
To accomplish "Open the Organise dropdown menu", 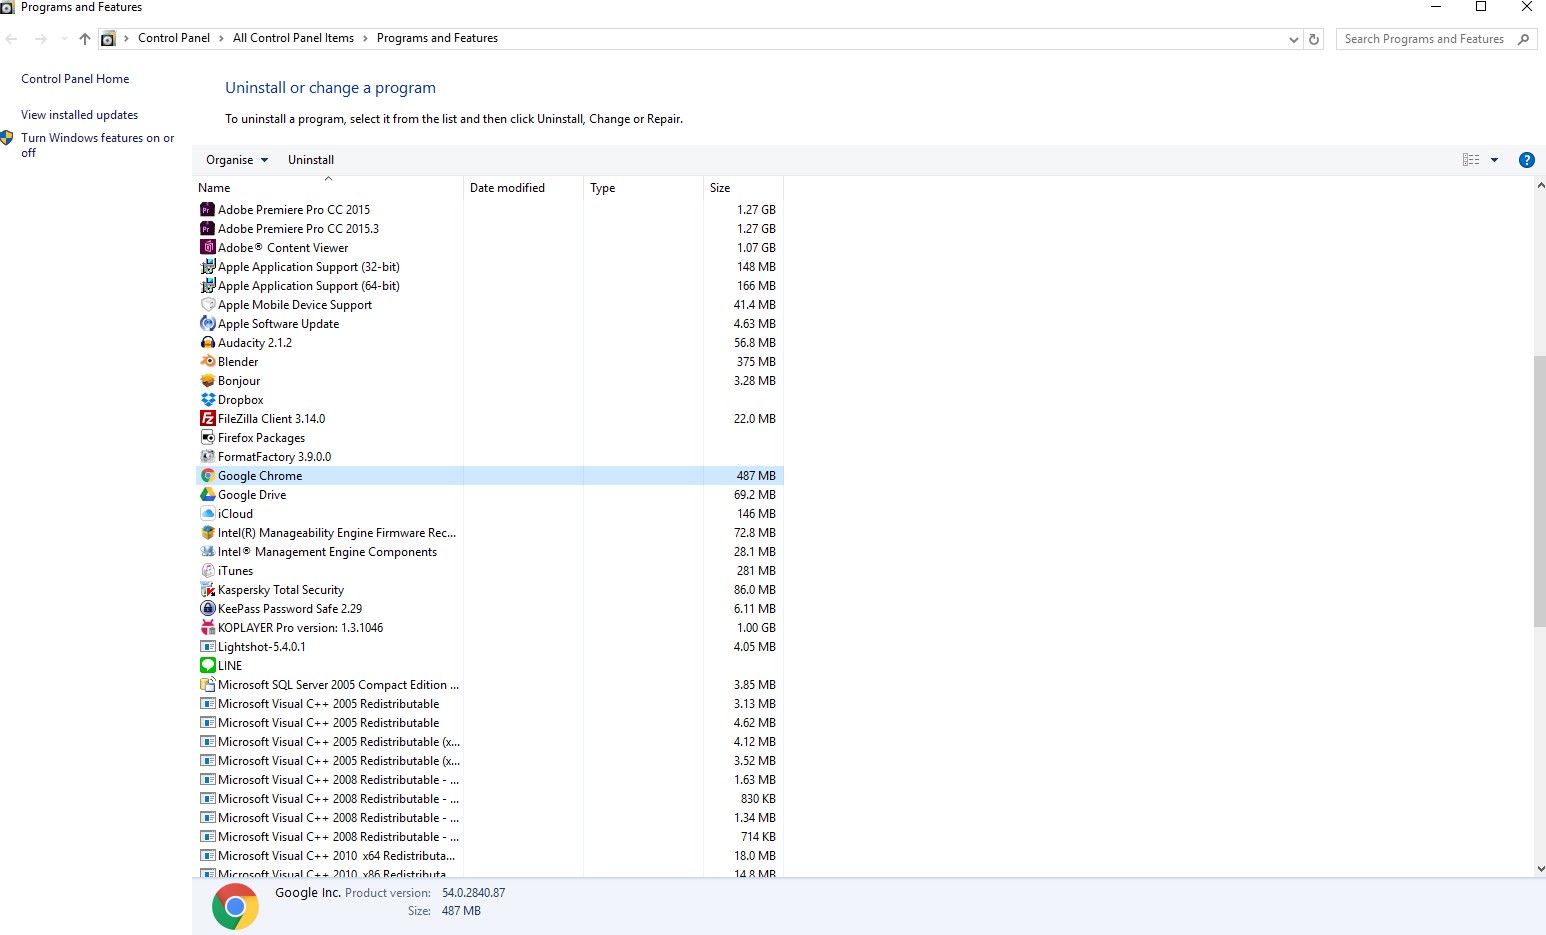I will pyautogui.click(x=237, y=160).
